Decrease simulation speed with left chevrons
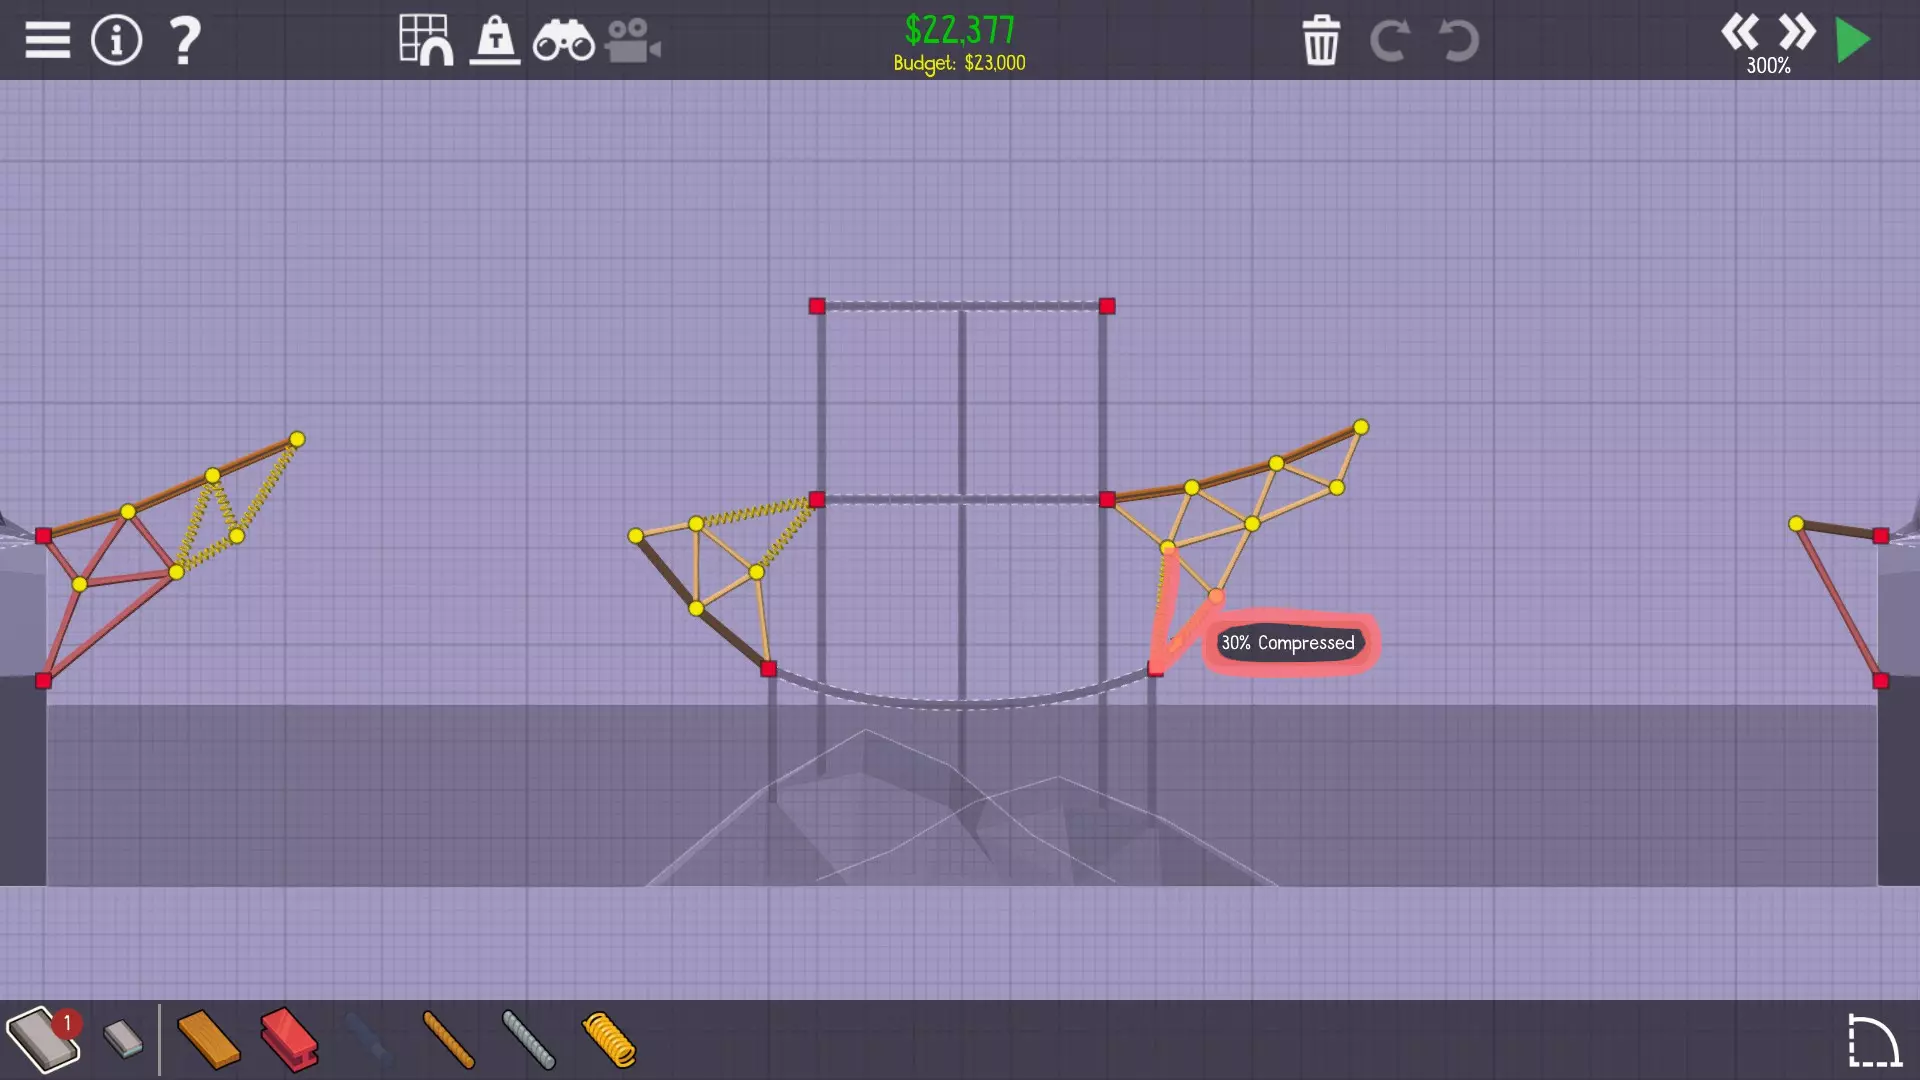 pyautogui.click(x=1740, y=32)
